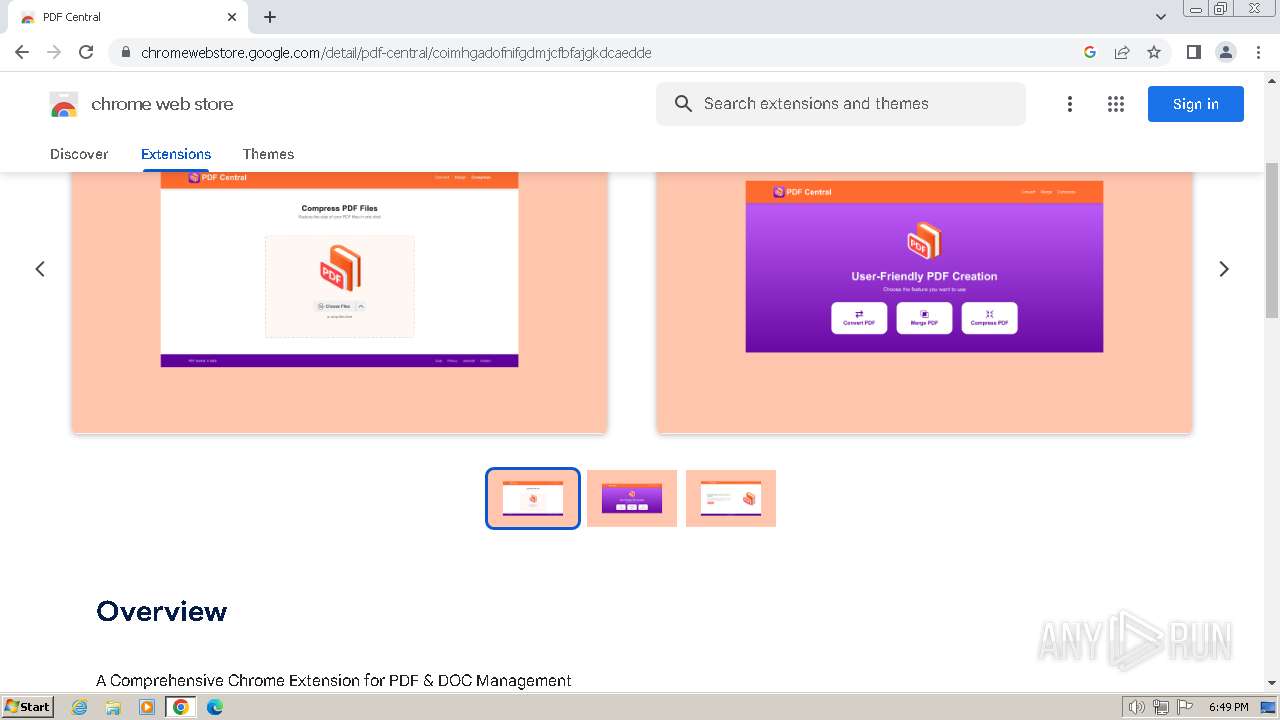This screenshot has width=1280, height=720.
Task: Go back to previous page in Chrome
Action: pyautogui.click(x=22, y=52)
